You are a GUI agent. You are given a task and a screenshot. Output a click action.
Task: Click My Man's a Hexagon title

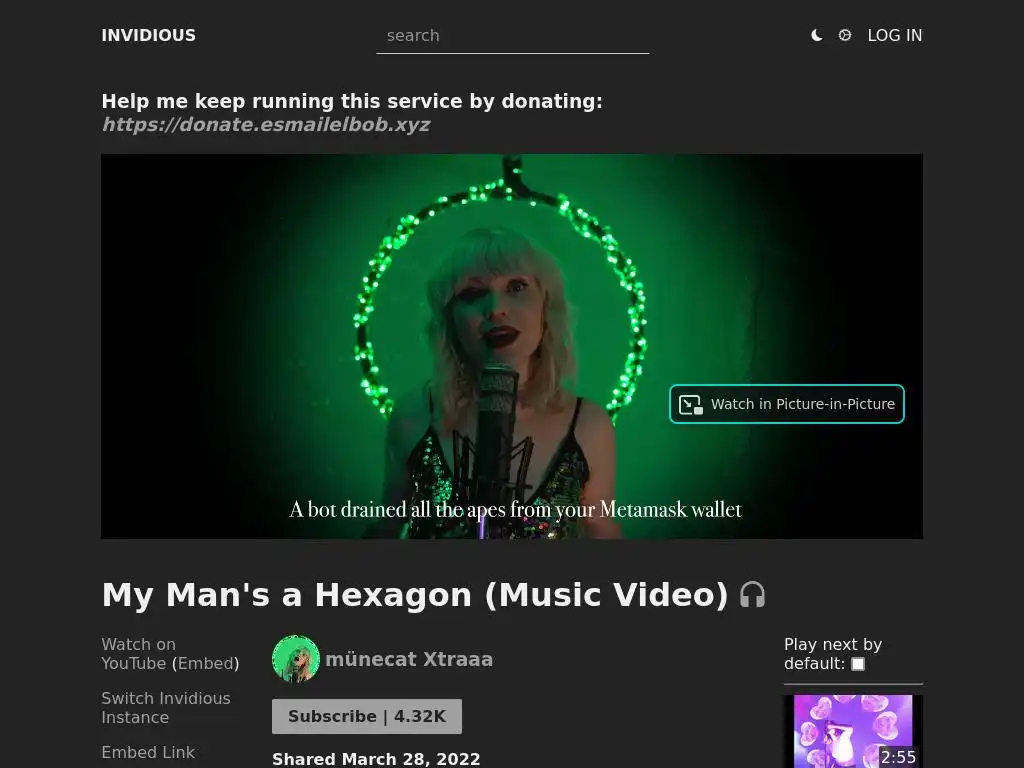pos(415,595)
